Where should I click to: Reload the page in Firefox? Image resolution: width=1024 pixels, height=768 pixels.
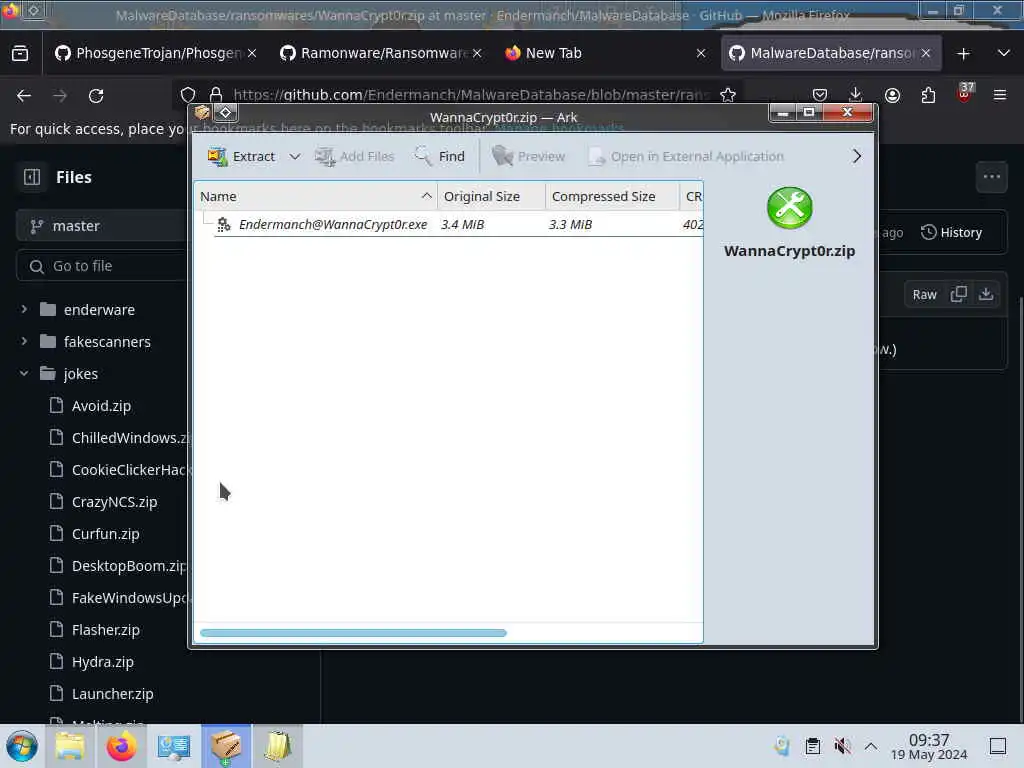96,96
